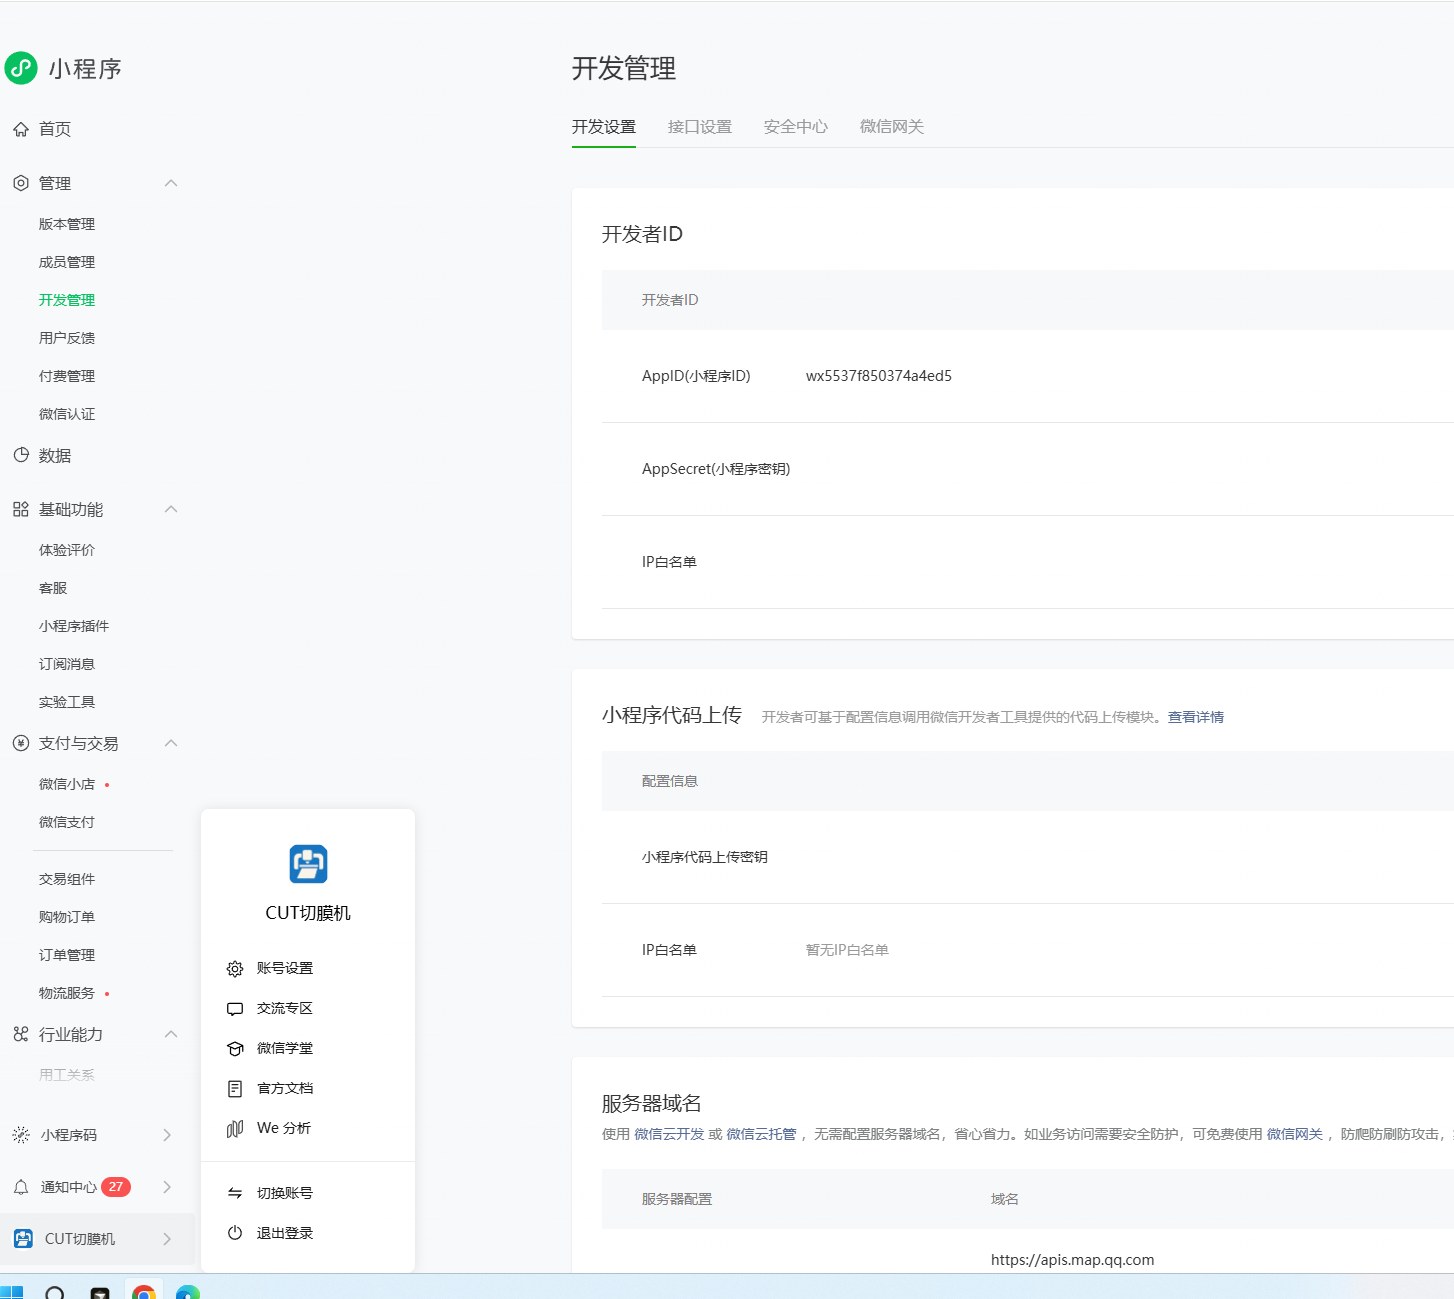The width and height of the screenshot is (1454, 1299).
Task: Open 订阅消息
Action: tap(67, 664)
